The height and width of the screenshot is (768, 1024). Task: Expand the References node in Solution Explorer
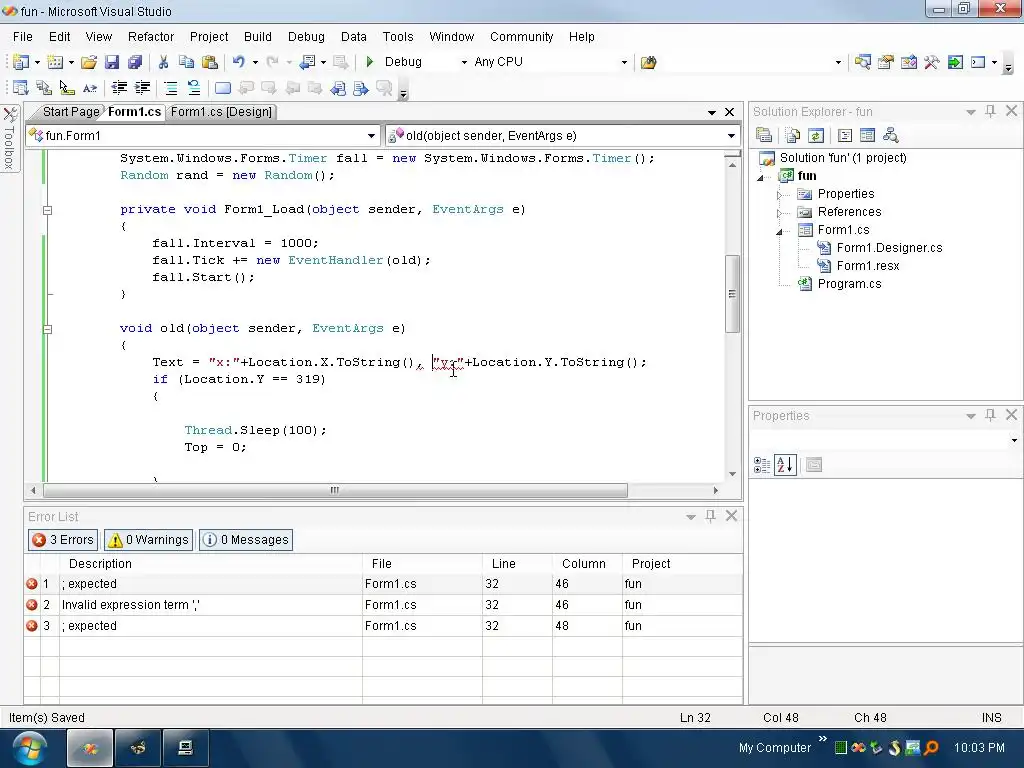pyautogui.click(x=779, y=213)
